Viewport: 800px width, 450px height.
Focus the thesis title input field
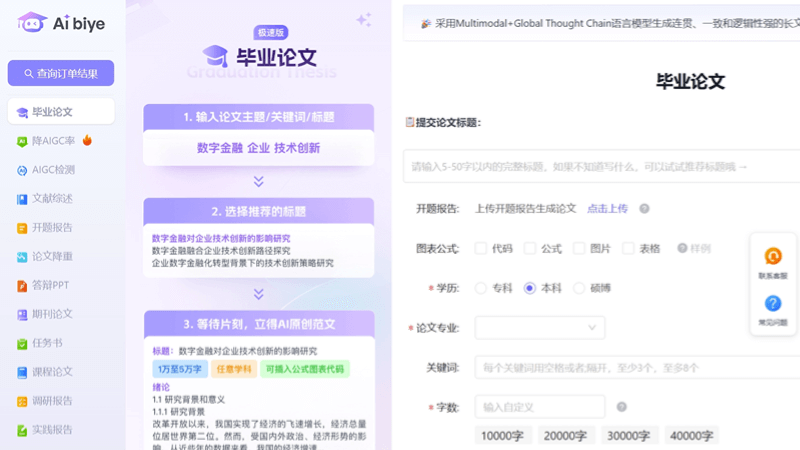click(602, 166)
